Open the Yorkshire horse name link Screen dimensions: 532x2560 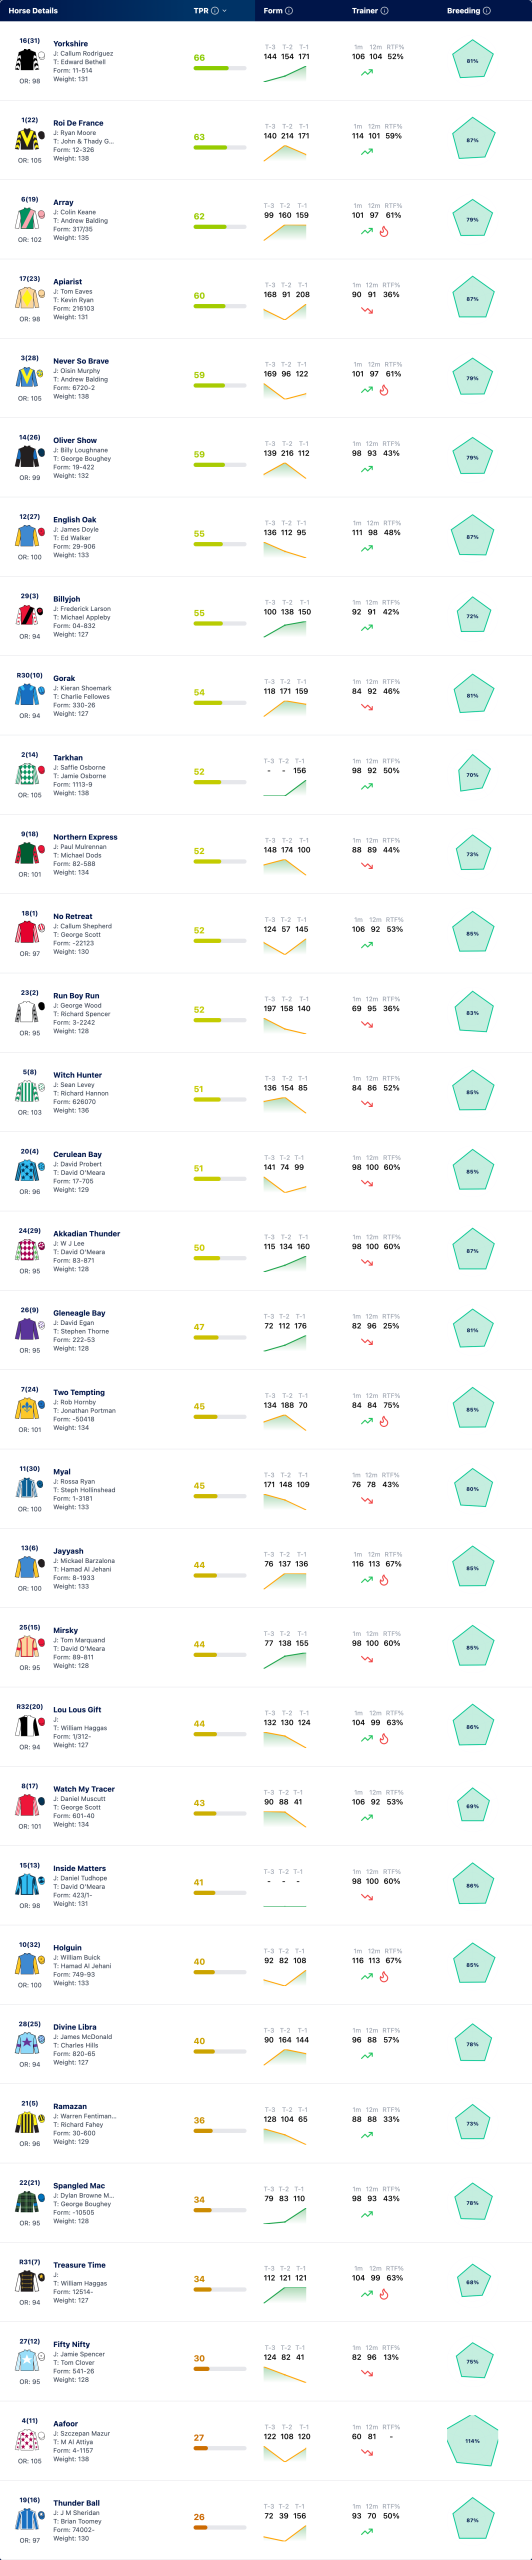pos(70,44)
